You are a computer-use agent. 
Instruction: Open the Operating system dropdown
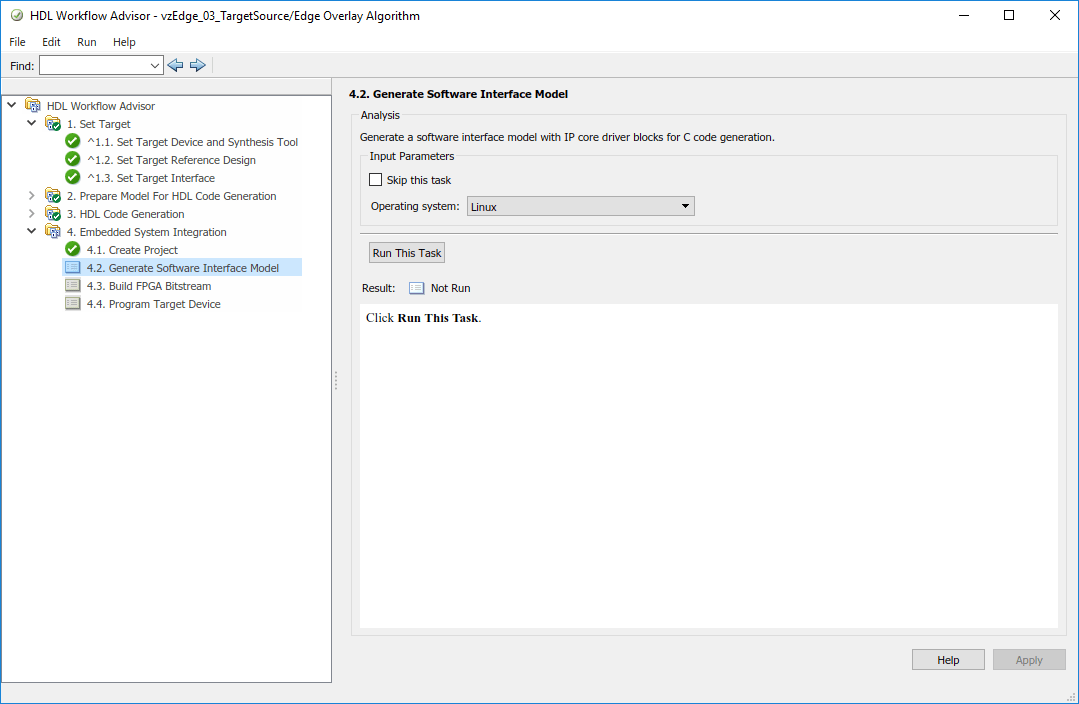(580, 206)
